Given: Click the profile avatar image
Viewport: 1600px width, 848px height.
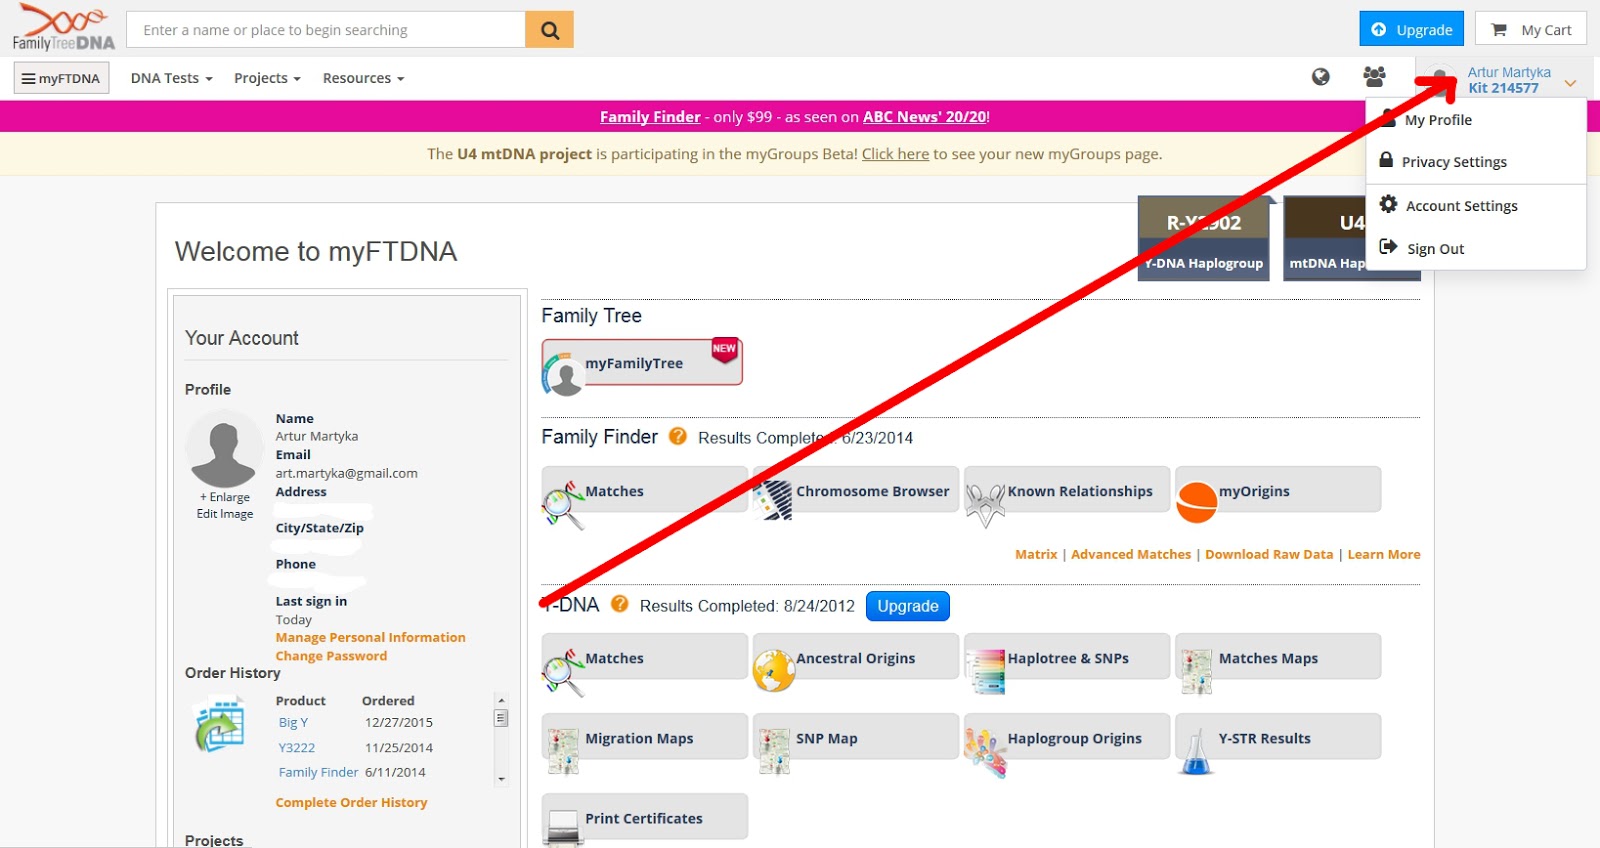Looking at the screenshot, I should 224,449.
